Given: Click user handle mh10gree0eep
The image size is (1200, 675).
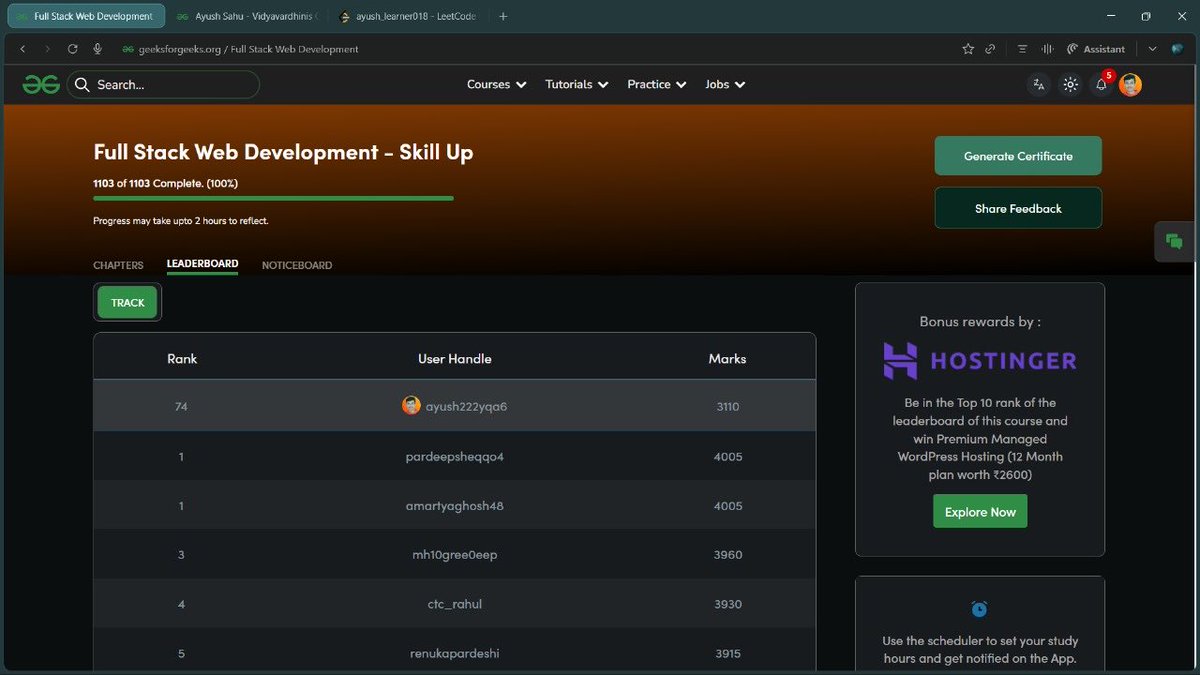Looking at the screenshot, I should pos(455,554).
